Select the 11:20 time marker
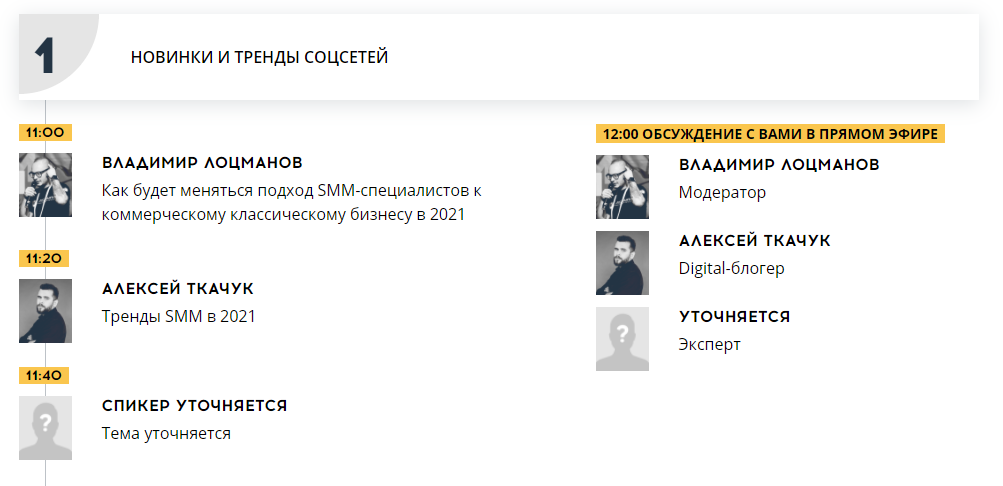Viewport: 1003px width, 486px height. click(45, 258)
